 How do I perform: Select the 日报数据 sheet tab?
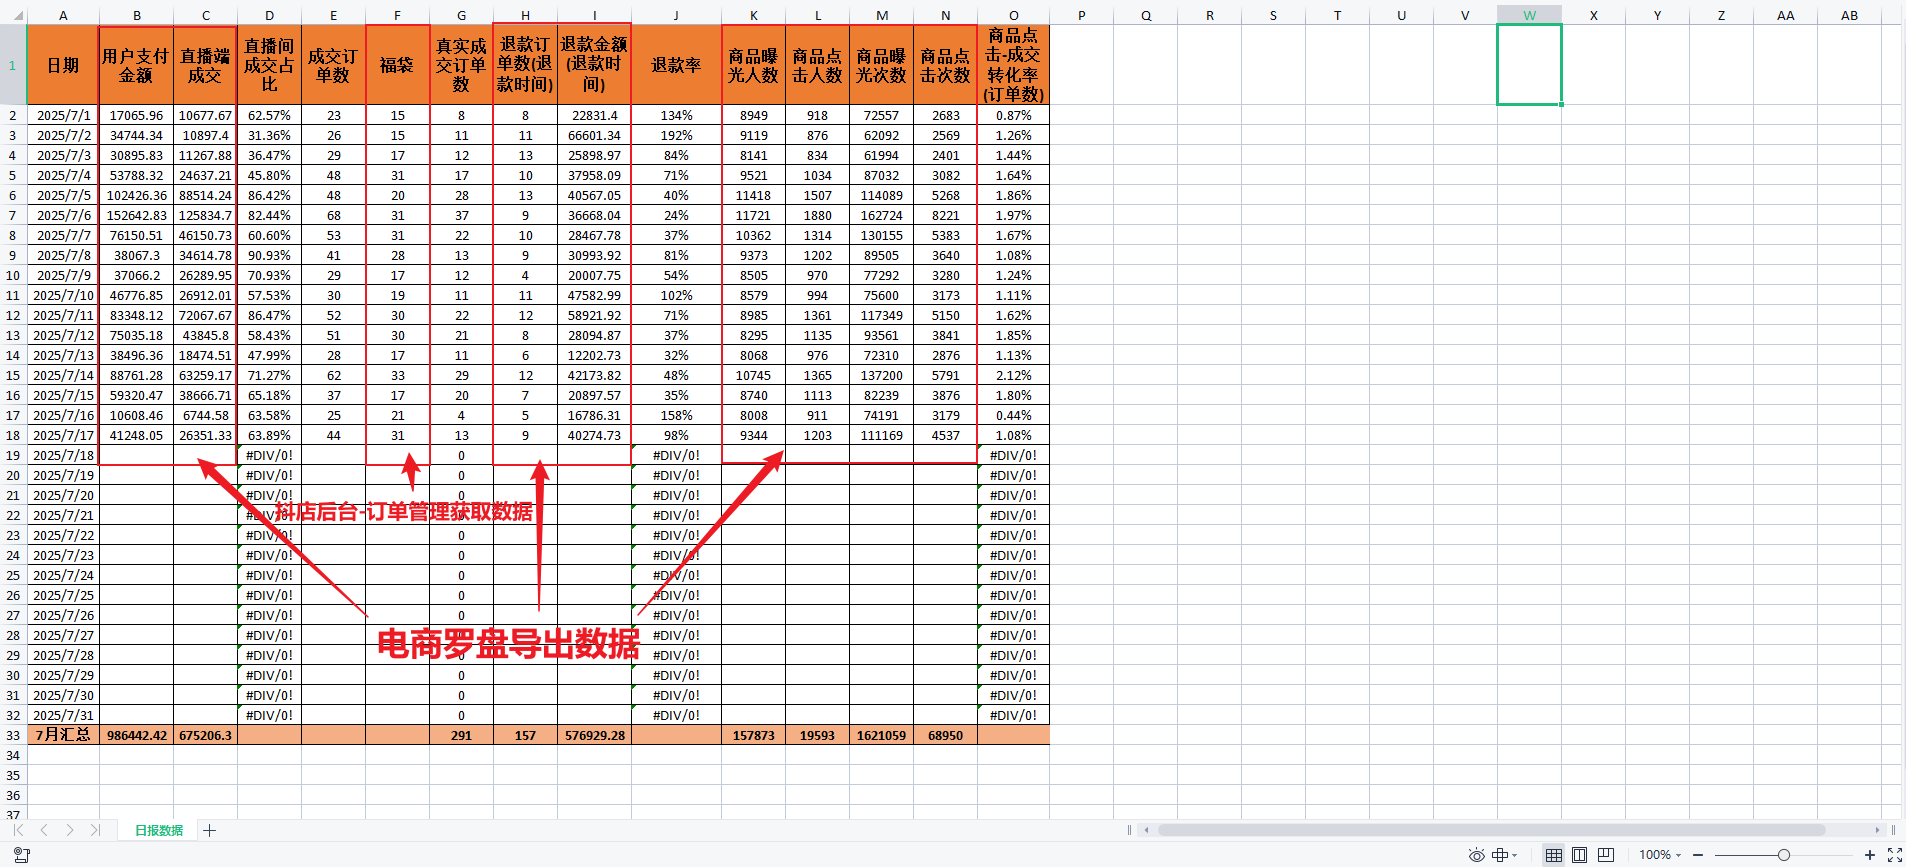[x=159, y=830]
